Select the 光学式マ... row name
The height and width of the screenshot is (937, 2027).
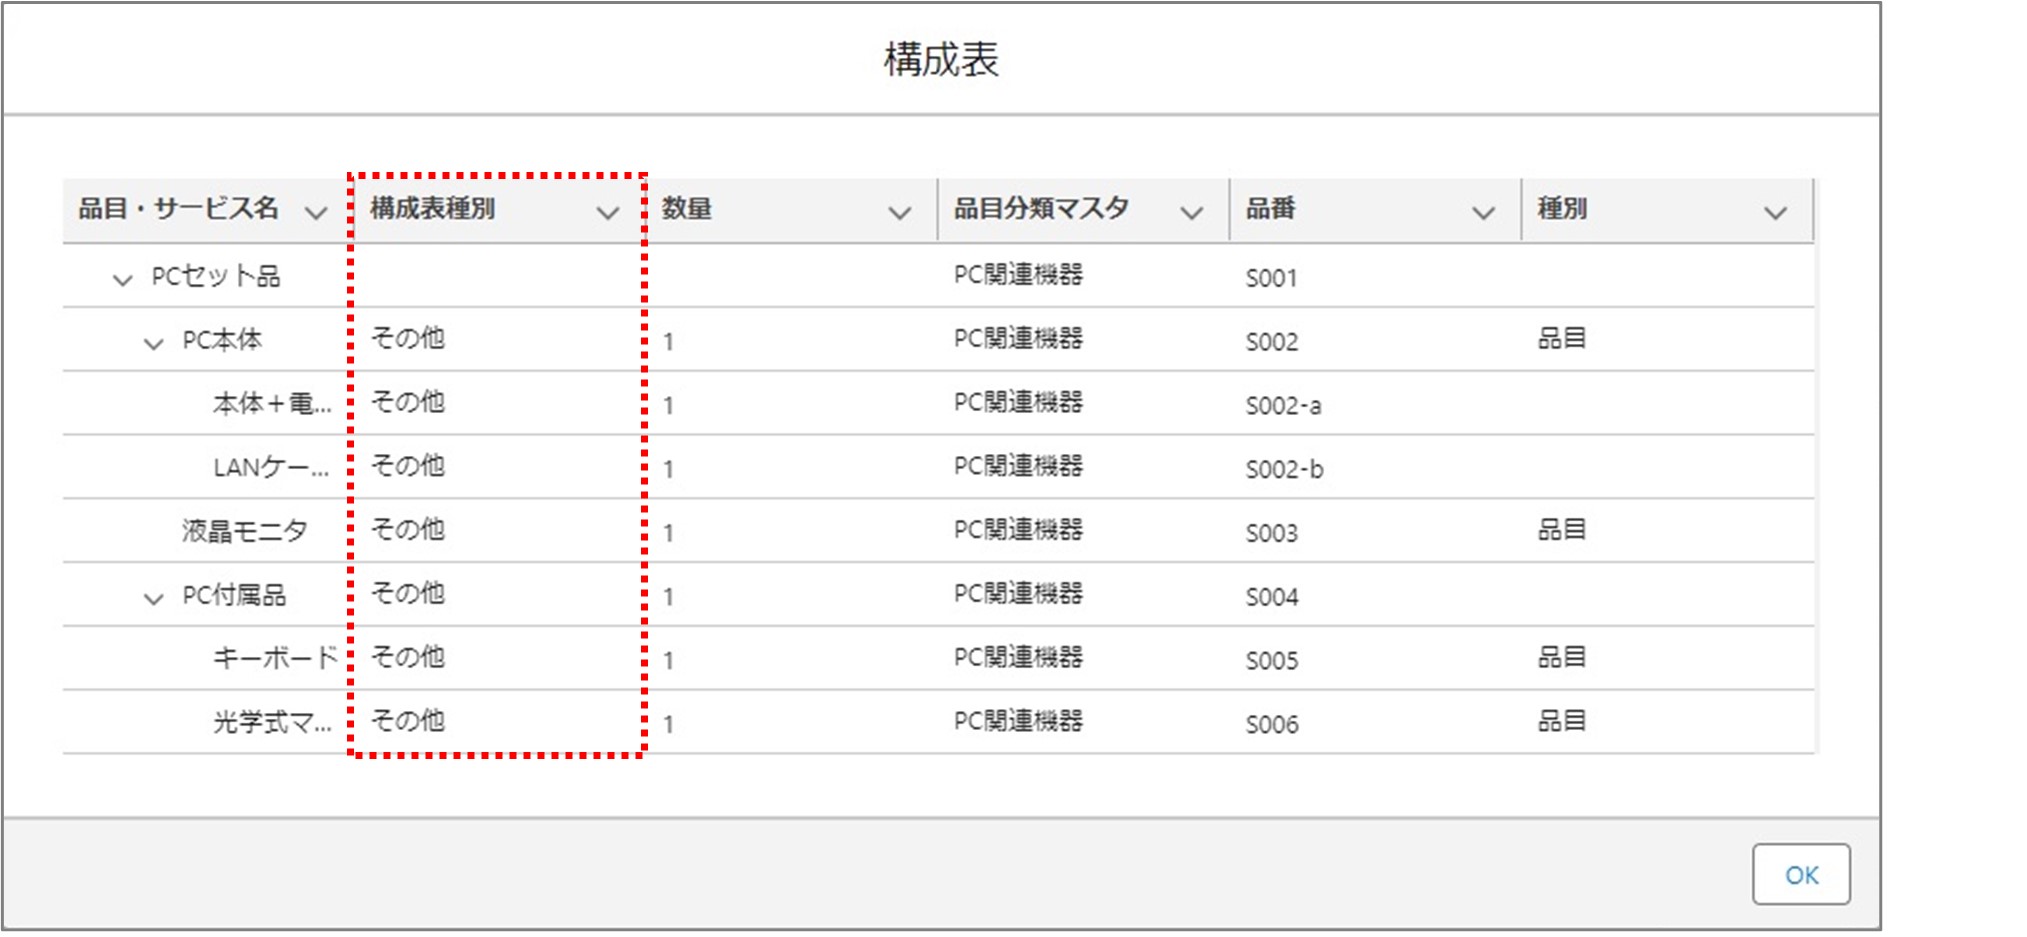272,722
